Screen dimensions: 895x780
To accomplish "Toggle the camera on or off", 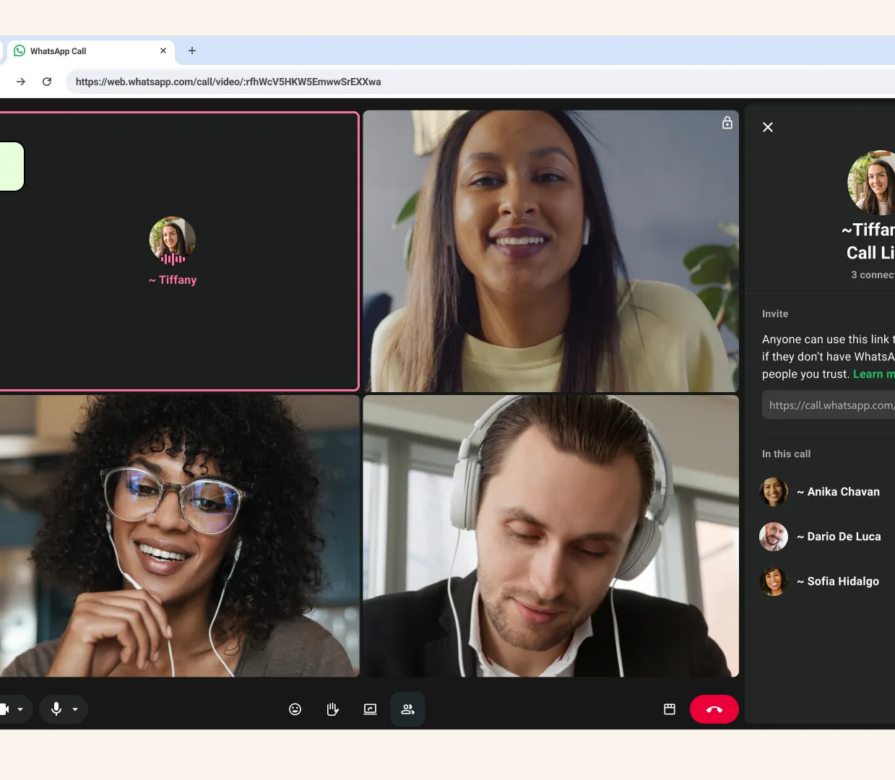I will [4, 709].
